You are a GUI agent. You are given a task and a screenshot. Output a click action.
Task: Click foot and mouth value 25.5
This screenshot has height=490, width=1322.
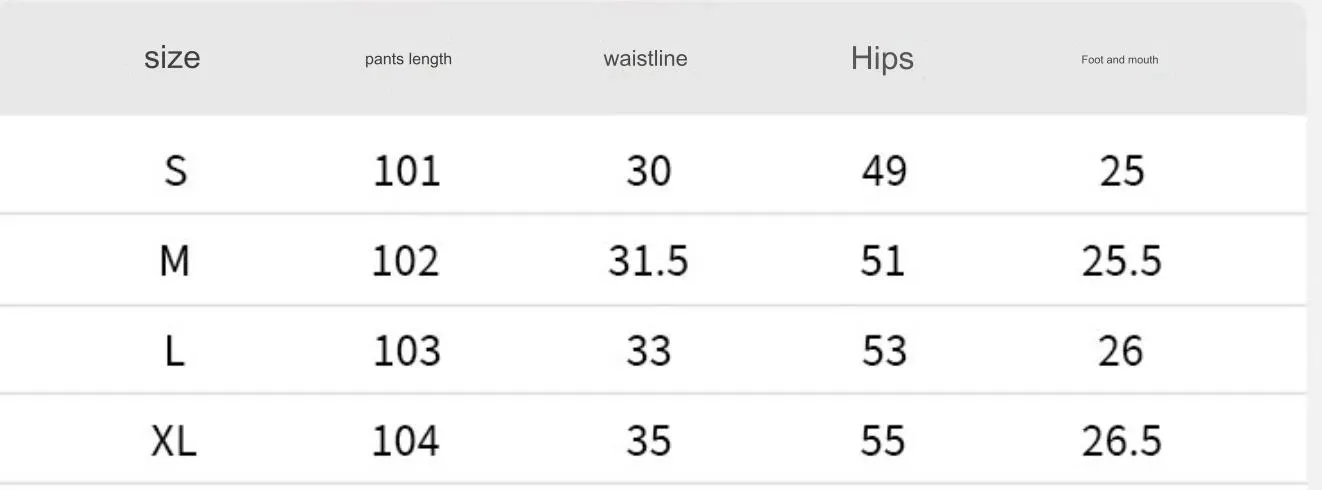[x=1121, y=261]
